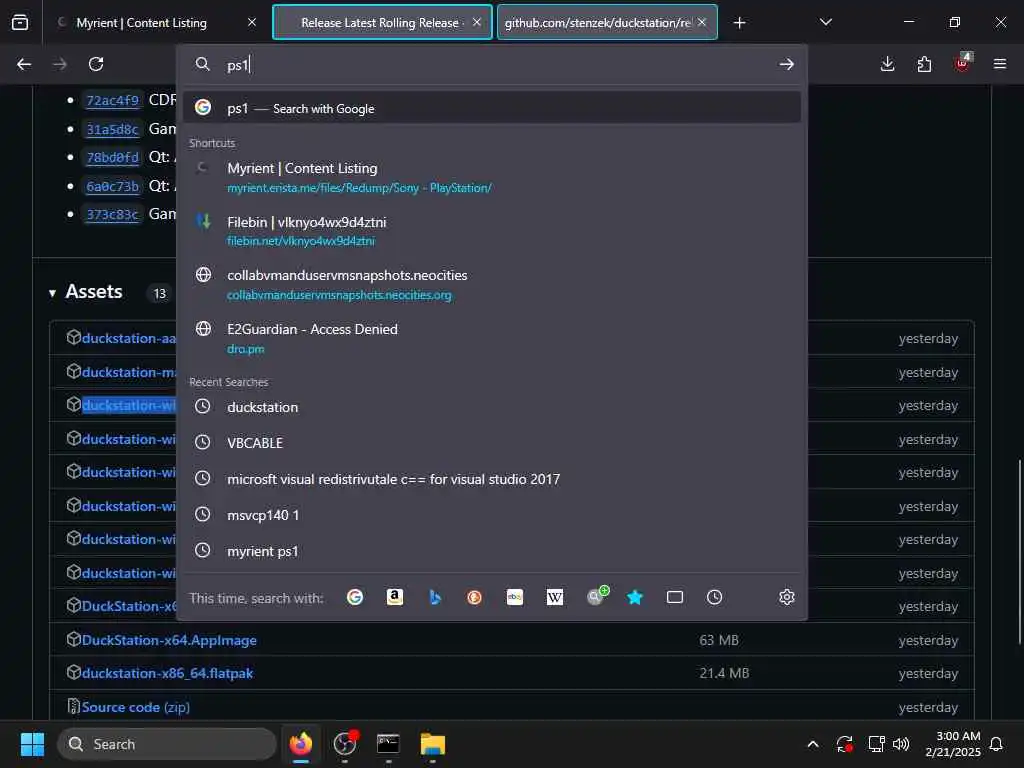Select recent search 'duckstation'
The image size is (1024, 768).
click(x=492, y=407)
